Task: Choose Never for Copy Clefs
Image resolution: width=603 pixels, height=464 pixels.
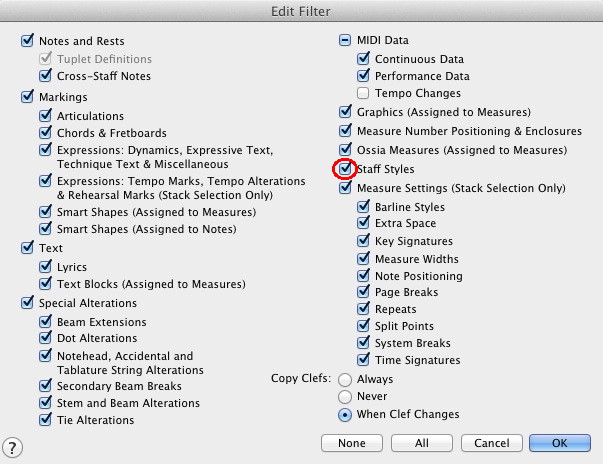Action: tap(346, 397)
